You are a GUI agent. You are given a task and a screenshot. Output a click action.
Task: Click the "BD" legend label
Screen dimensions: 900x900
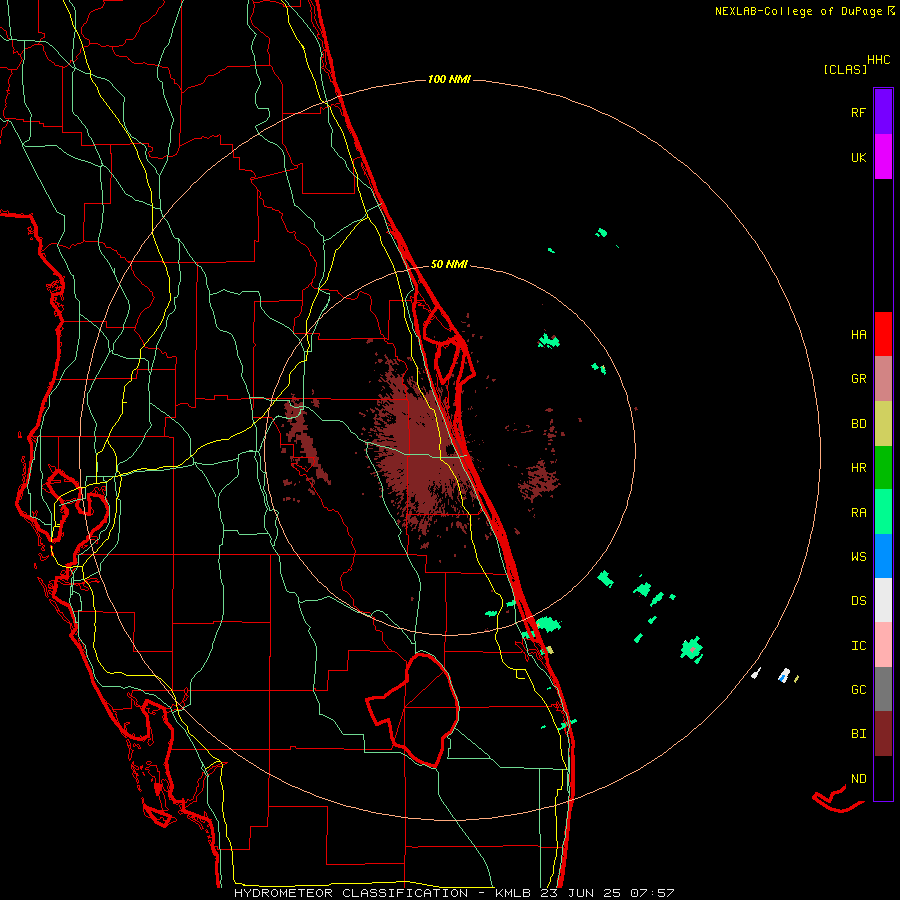[x=858, y=424]
